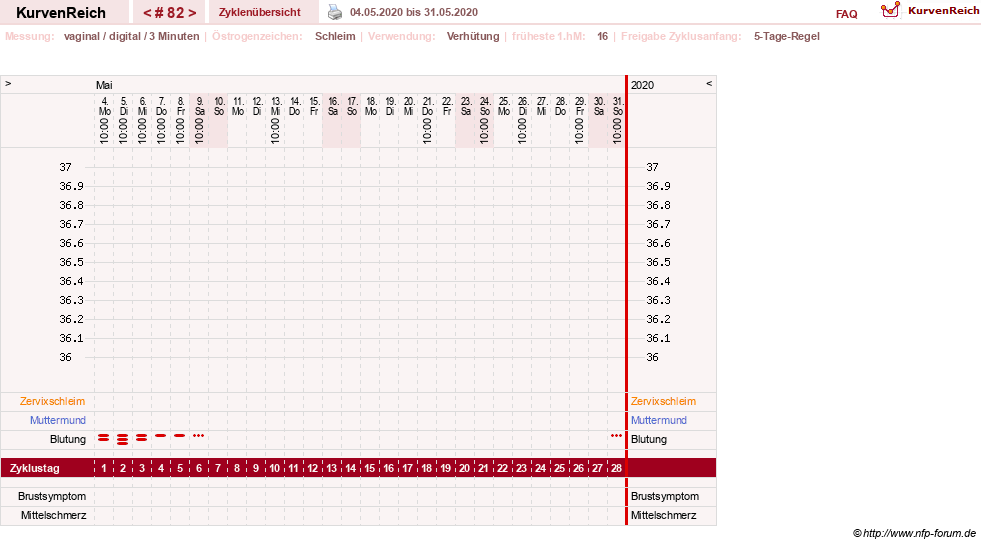Click the KurvenReich title at top left
The width and height of the screenshot is (981, 545).
click(61, 13)
